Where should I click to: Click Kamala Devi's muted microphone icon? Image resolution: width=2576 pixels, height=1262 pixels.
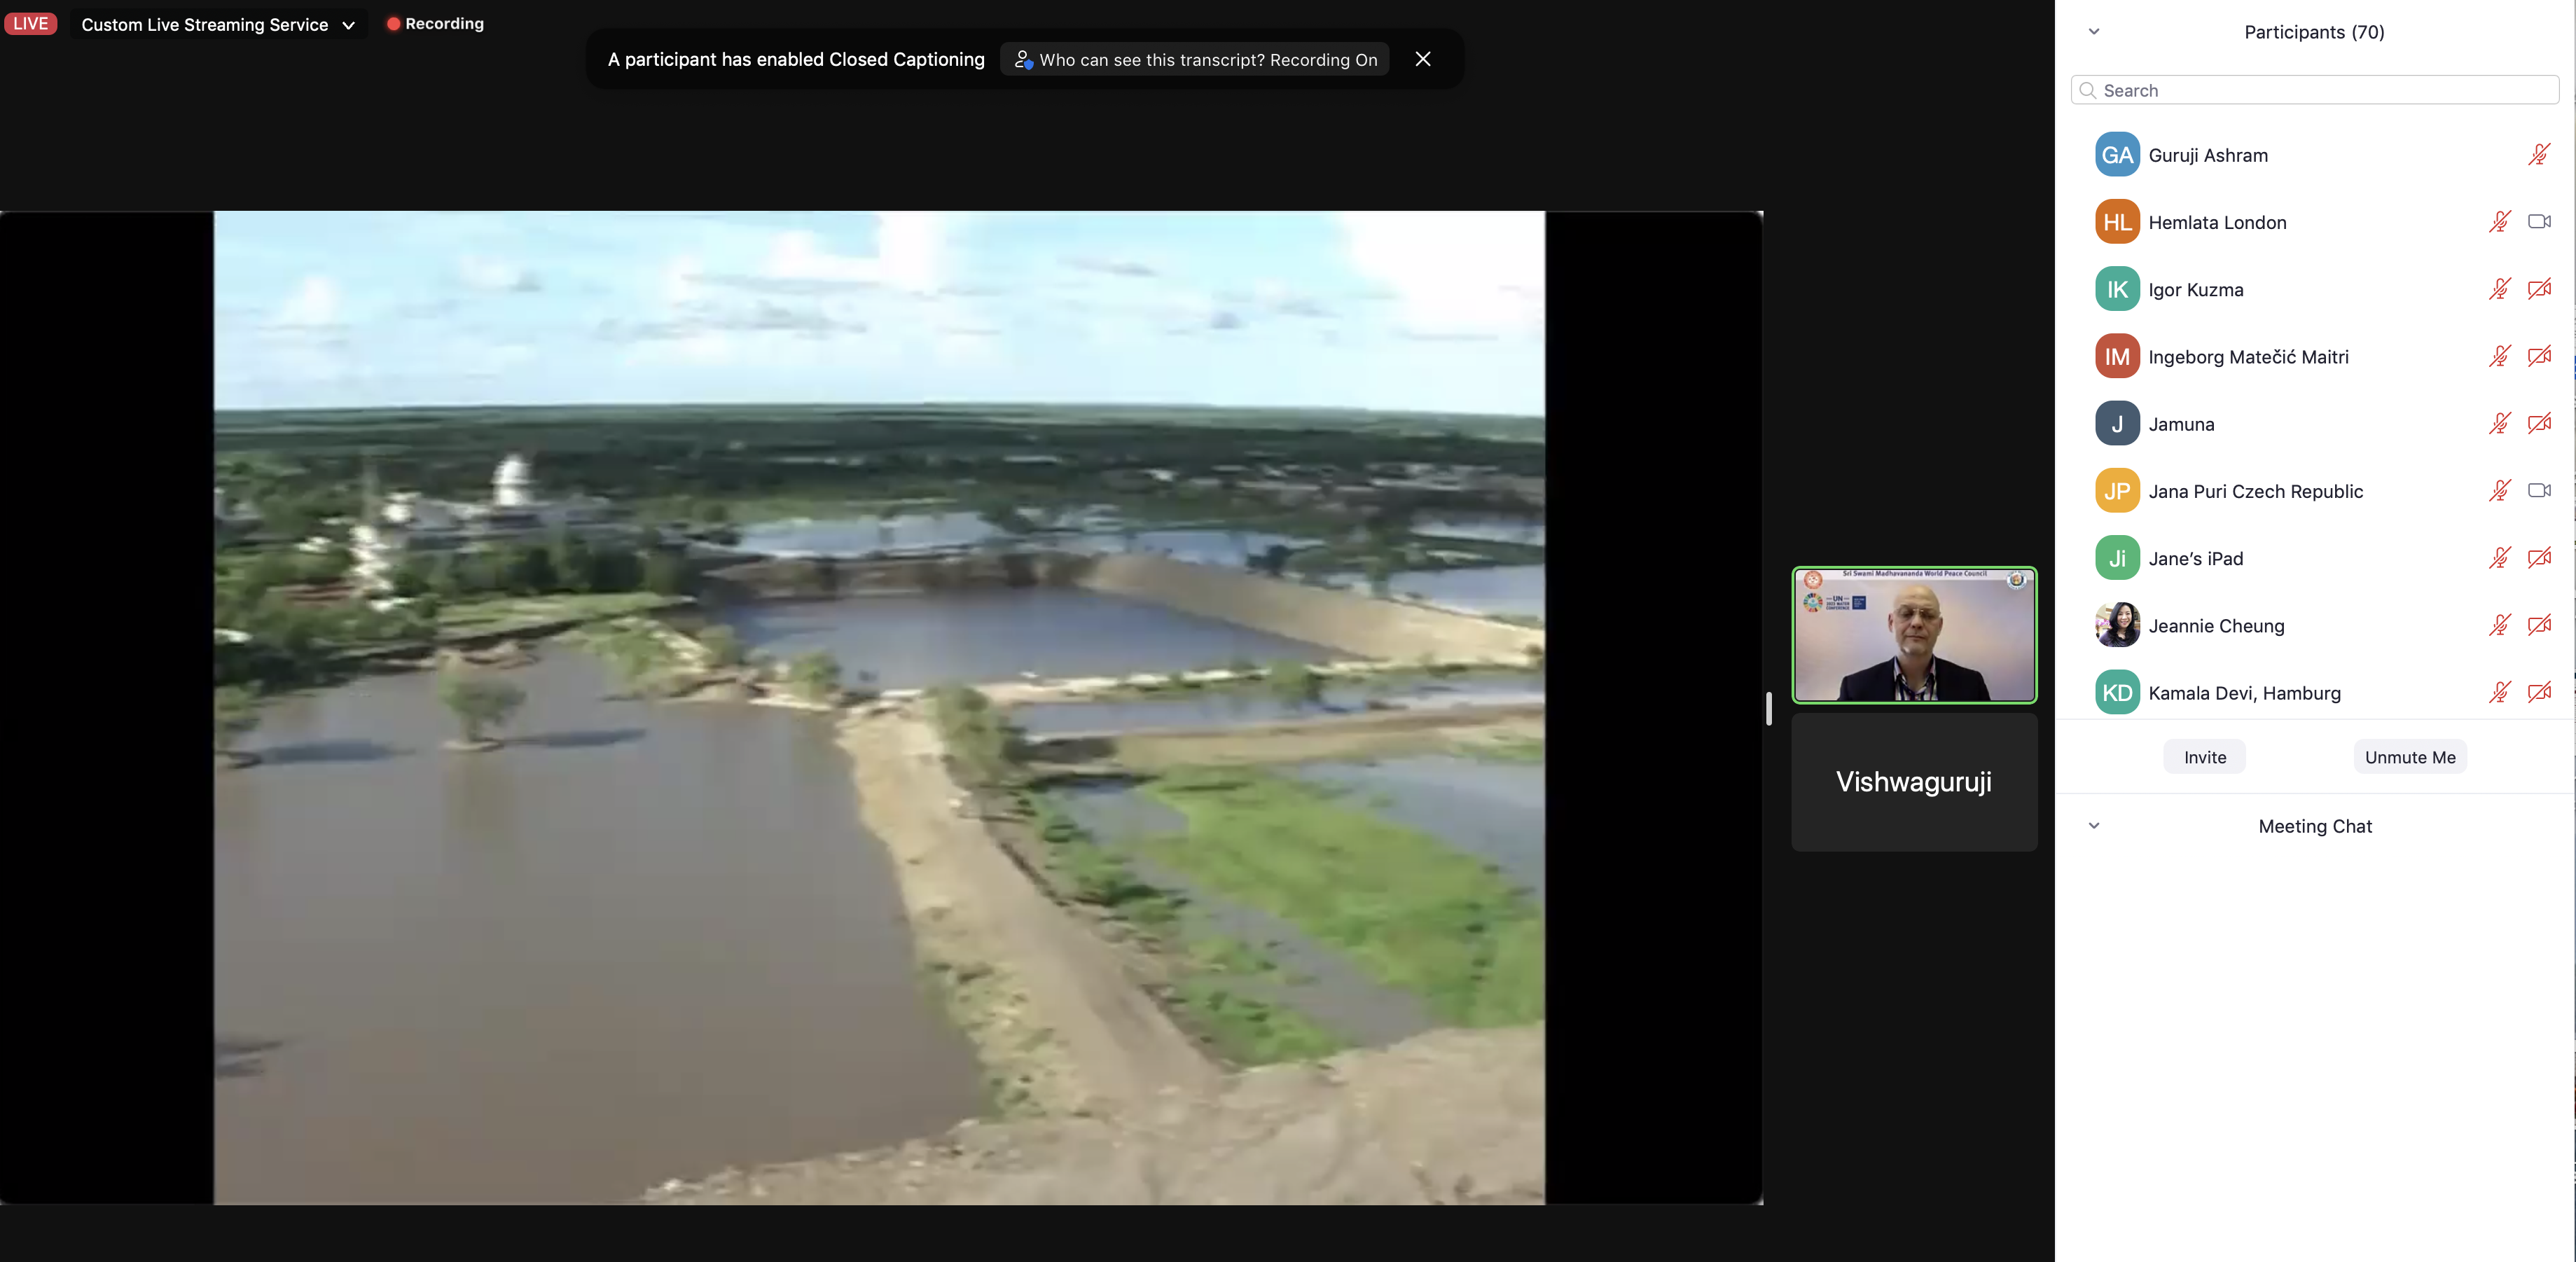pyautogui.click(x=2499, y=692)
